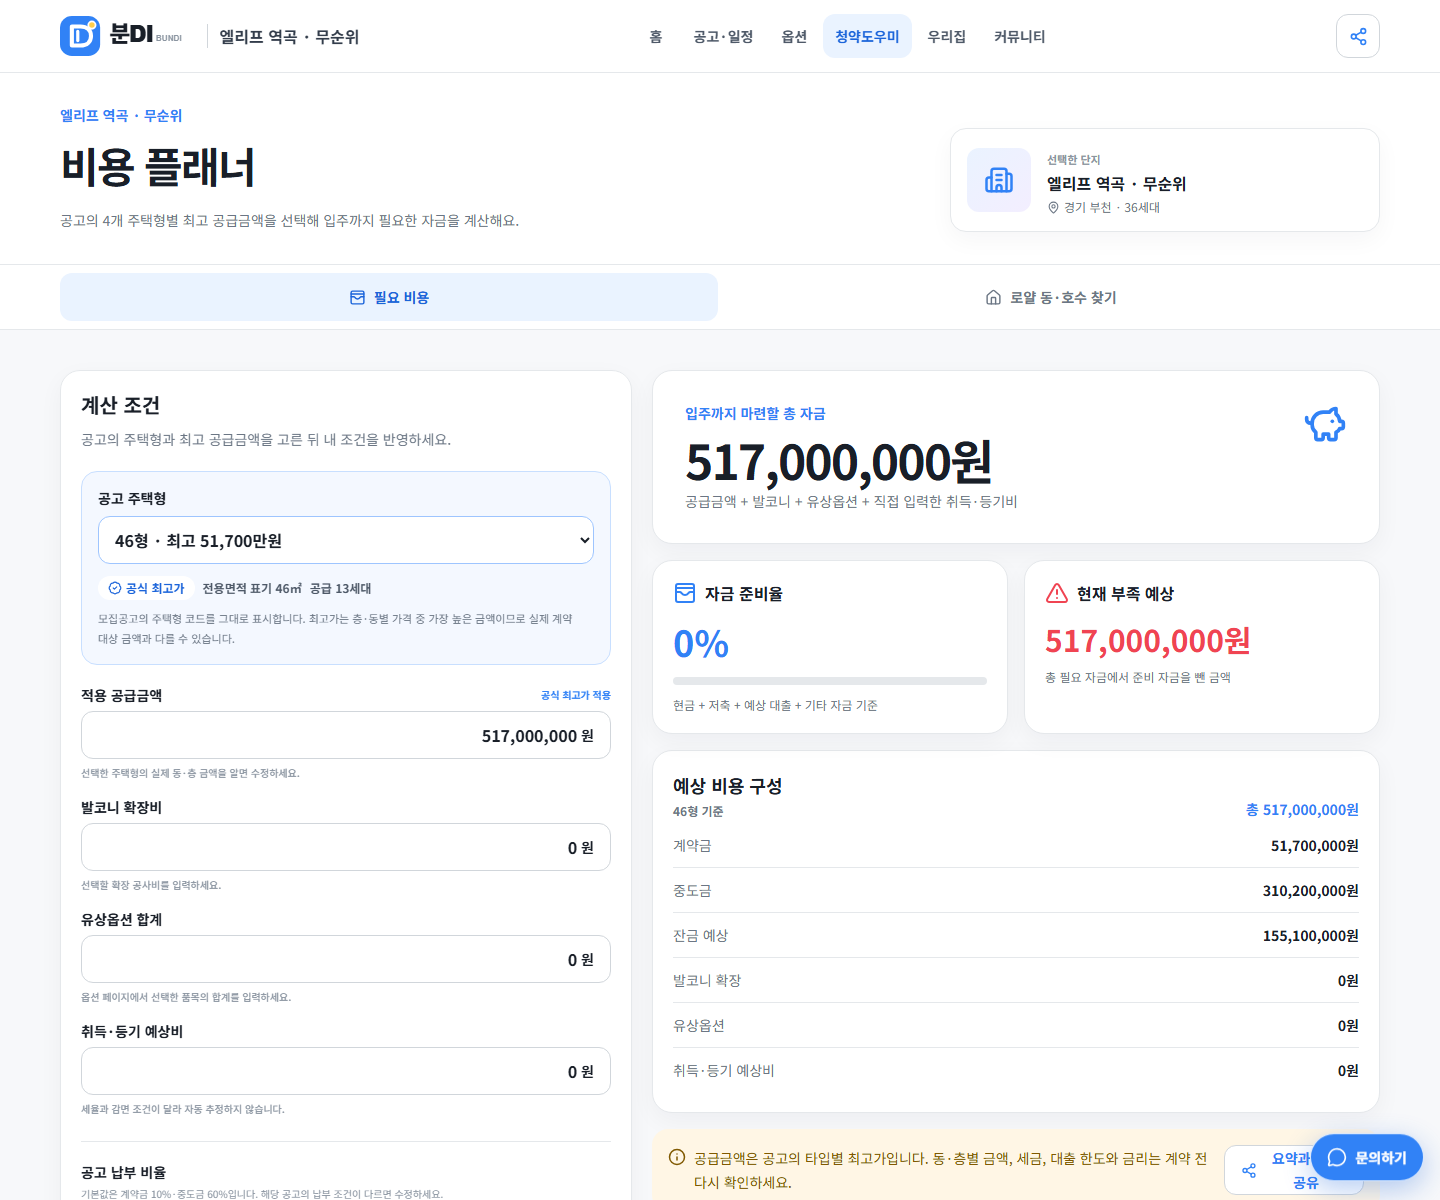The height and width of the screenshot is (1200, 1440).
Task: Go to 홈 menu
Action: 656,36
